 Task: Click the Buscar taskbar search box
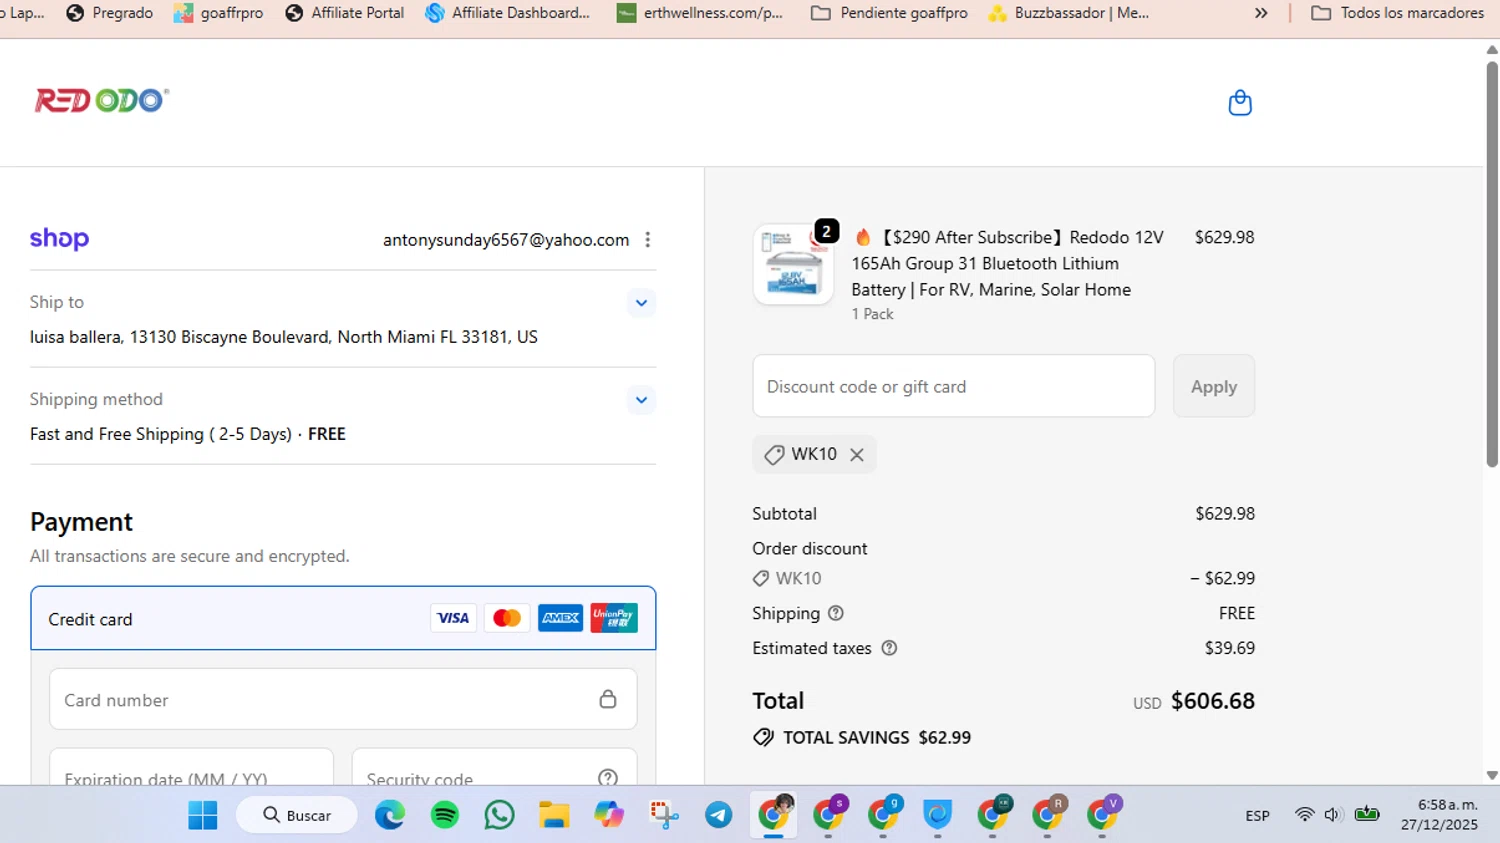tap(297, 816)
